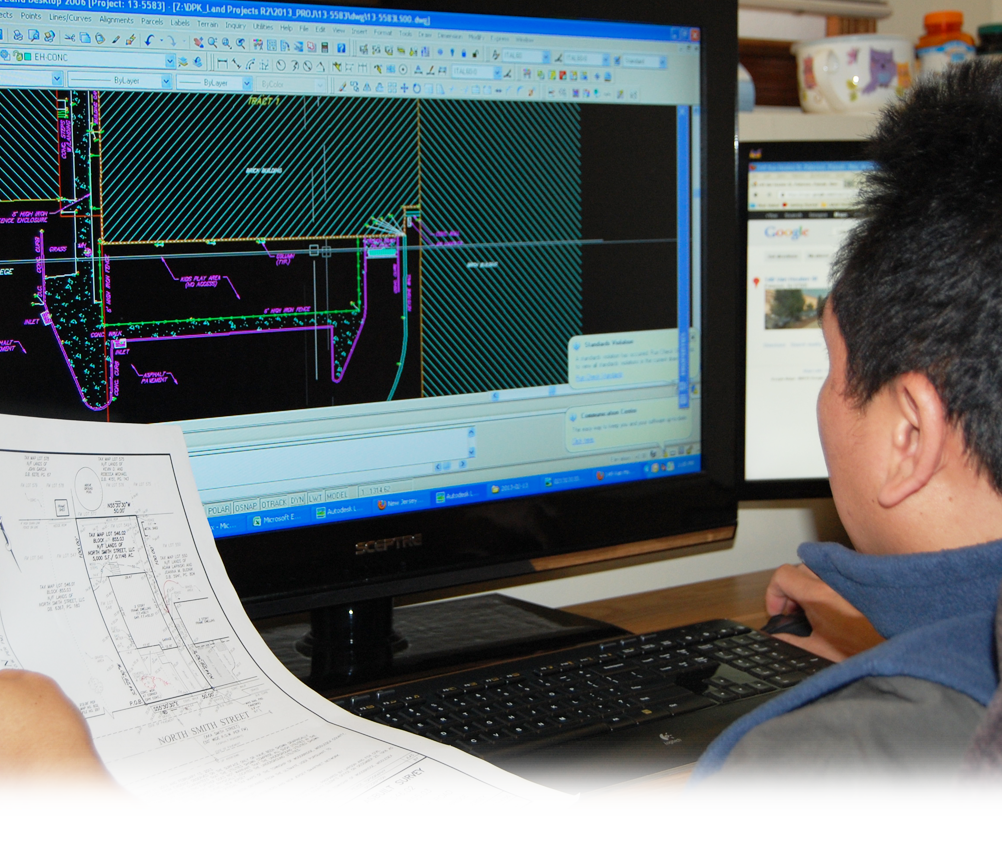Screen dimensions: 1002x857
Task: Click the 'KIDS PLAY AREA' label in drawing
Action: pos(203,281)
